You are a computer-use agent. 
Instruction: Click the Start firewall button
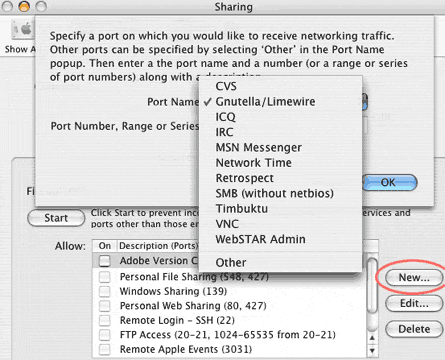56,218
